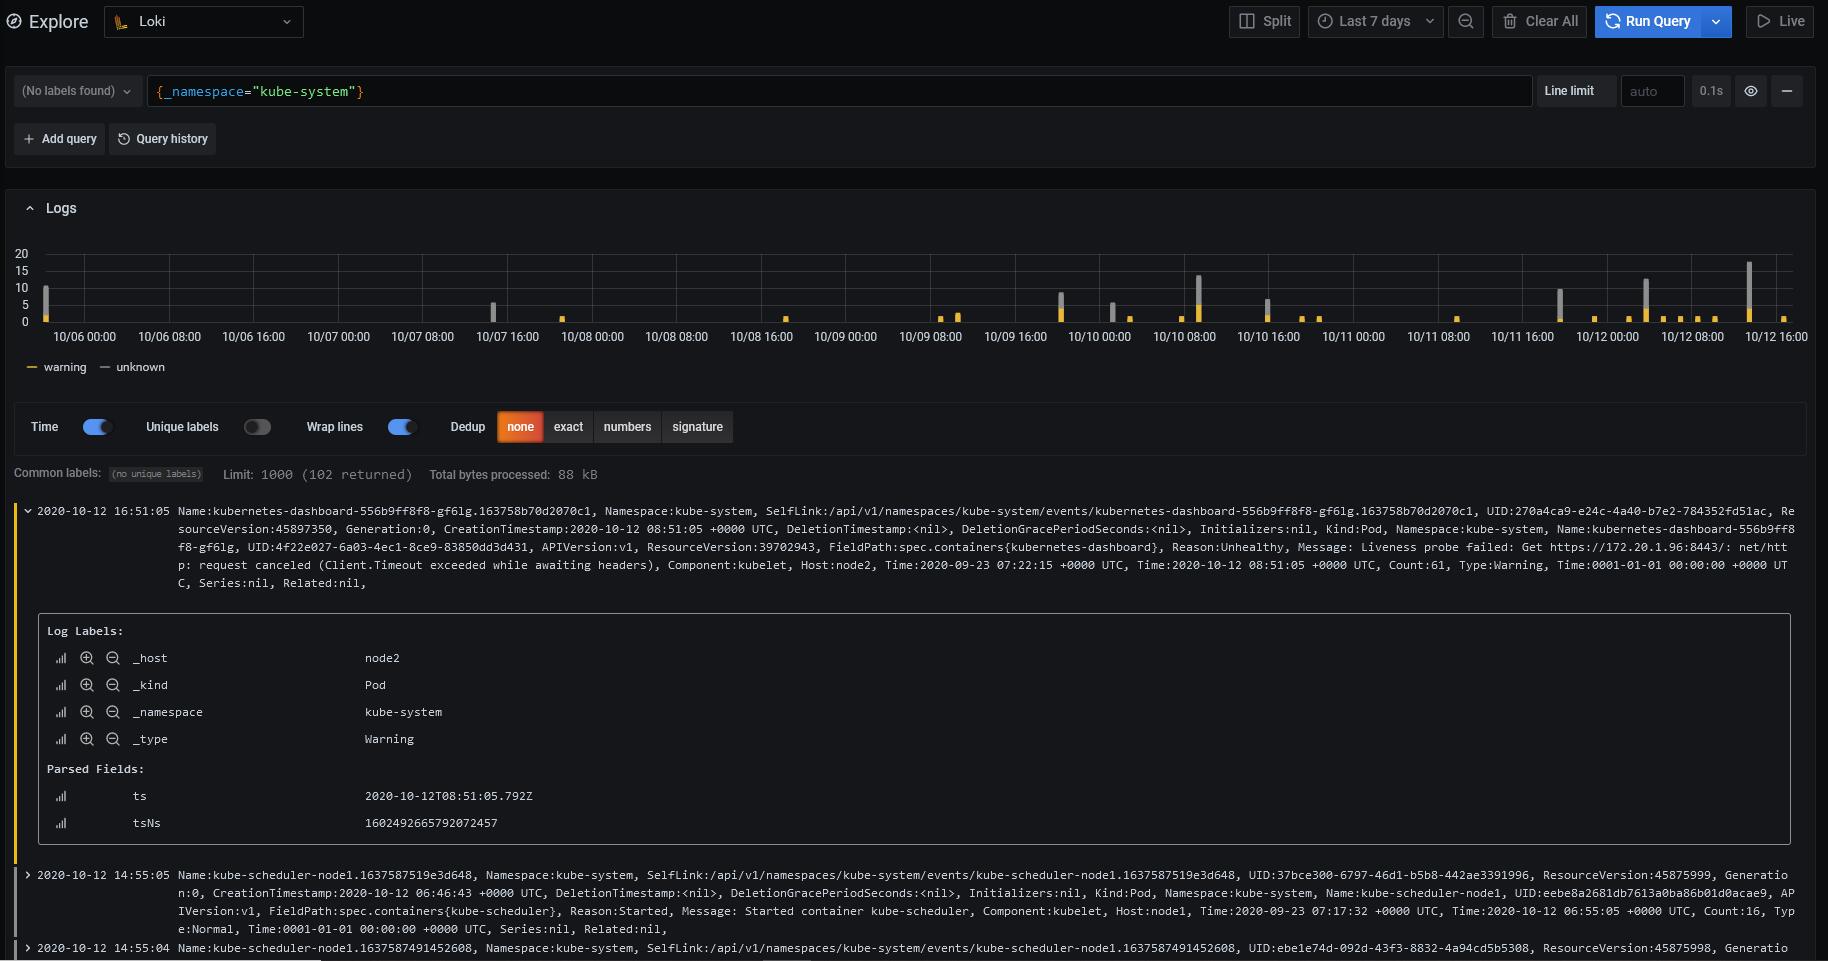The width and height of the screenshot is (1828, 961).
Task: Open Query history
Action: coord(162,139)
